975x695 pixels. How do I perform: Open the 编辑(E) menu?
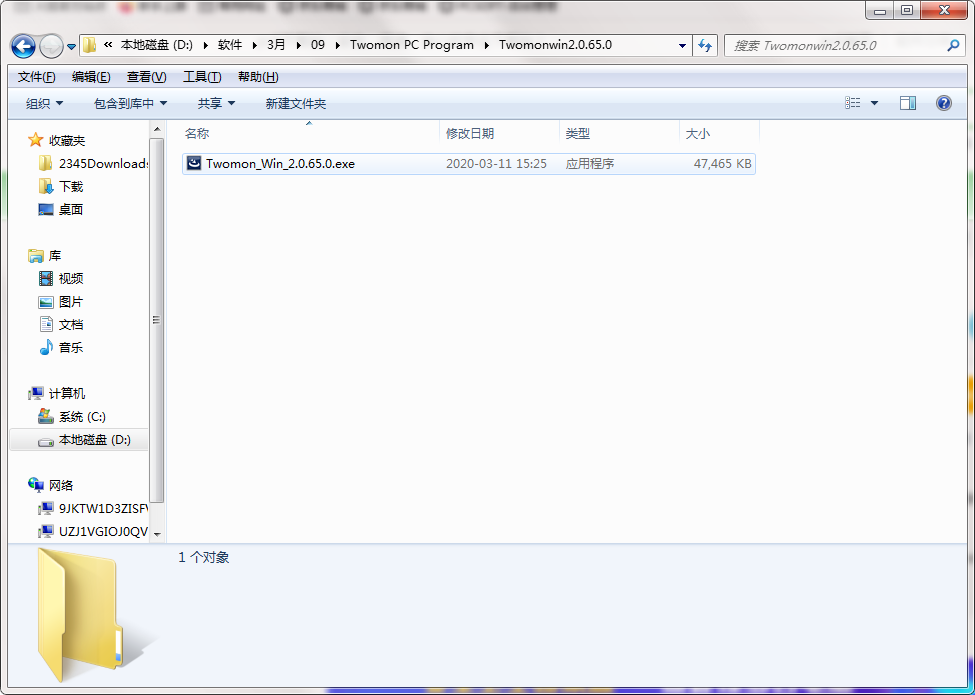pos(91,76)
